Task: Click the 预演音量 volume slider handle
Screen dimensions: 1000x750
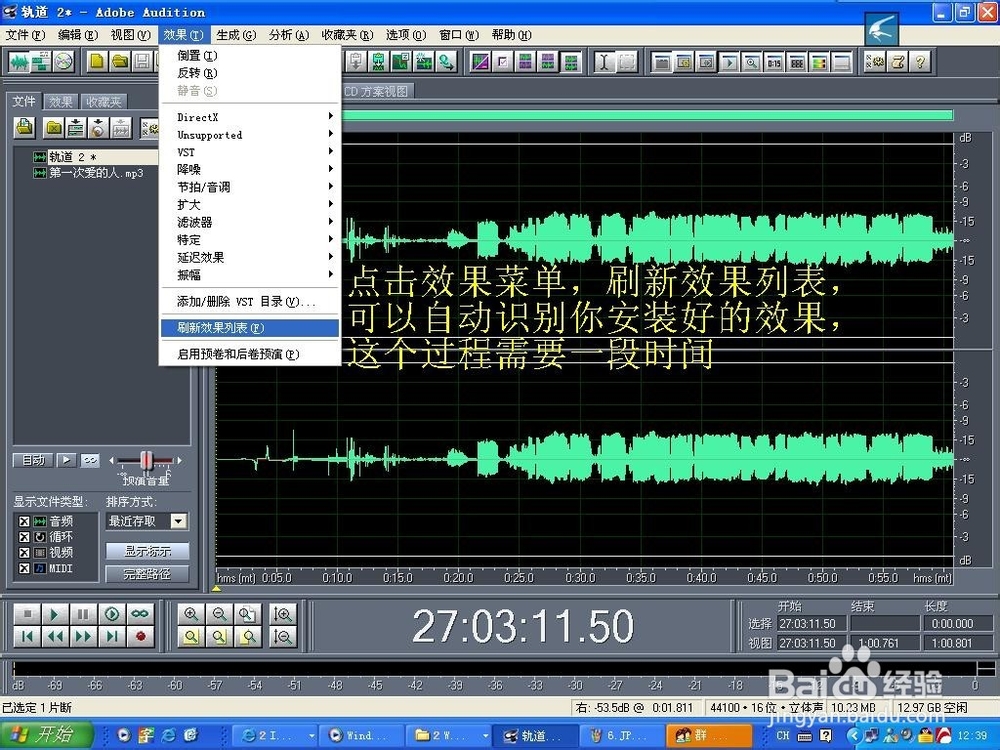Action: (x=147, y=460)
